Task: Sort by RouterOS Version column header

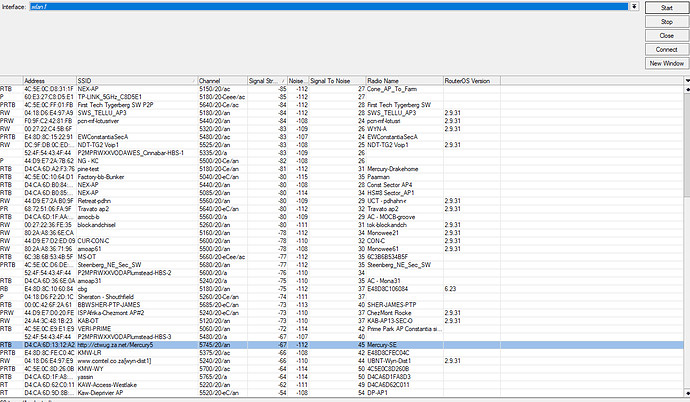Action: click(x=470, y=79)
